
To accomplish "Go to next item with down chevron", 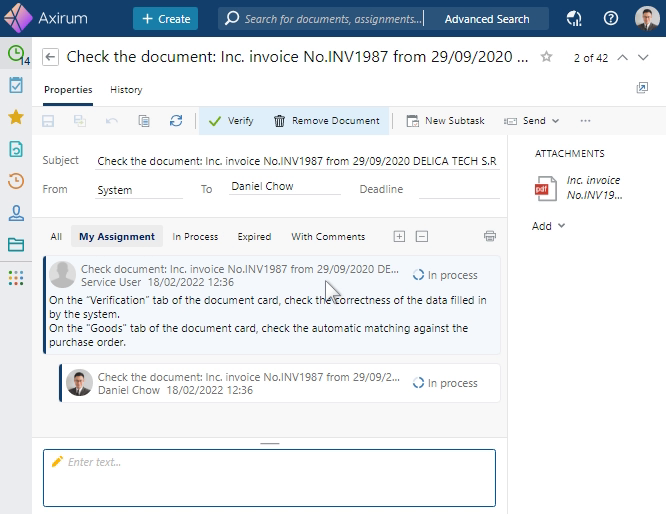I will point(643,57).
